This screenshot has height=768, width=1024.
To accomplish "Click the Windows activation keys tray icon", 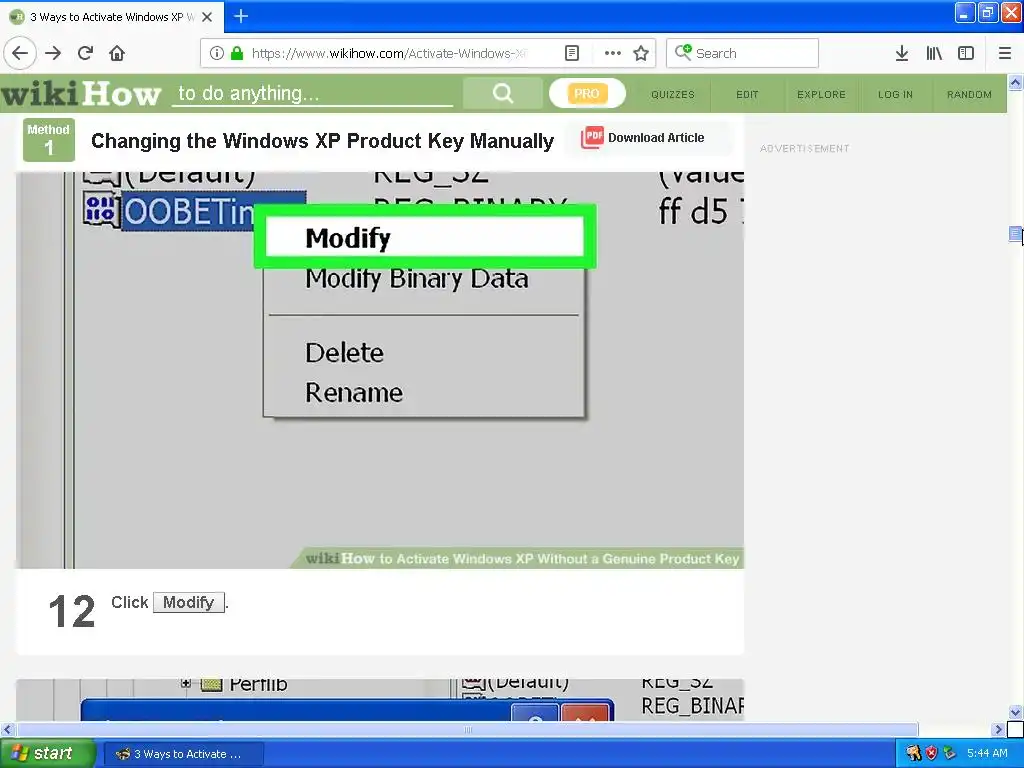I will pyautogui.click(x=914, y=753).
